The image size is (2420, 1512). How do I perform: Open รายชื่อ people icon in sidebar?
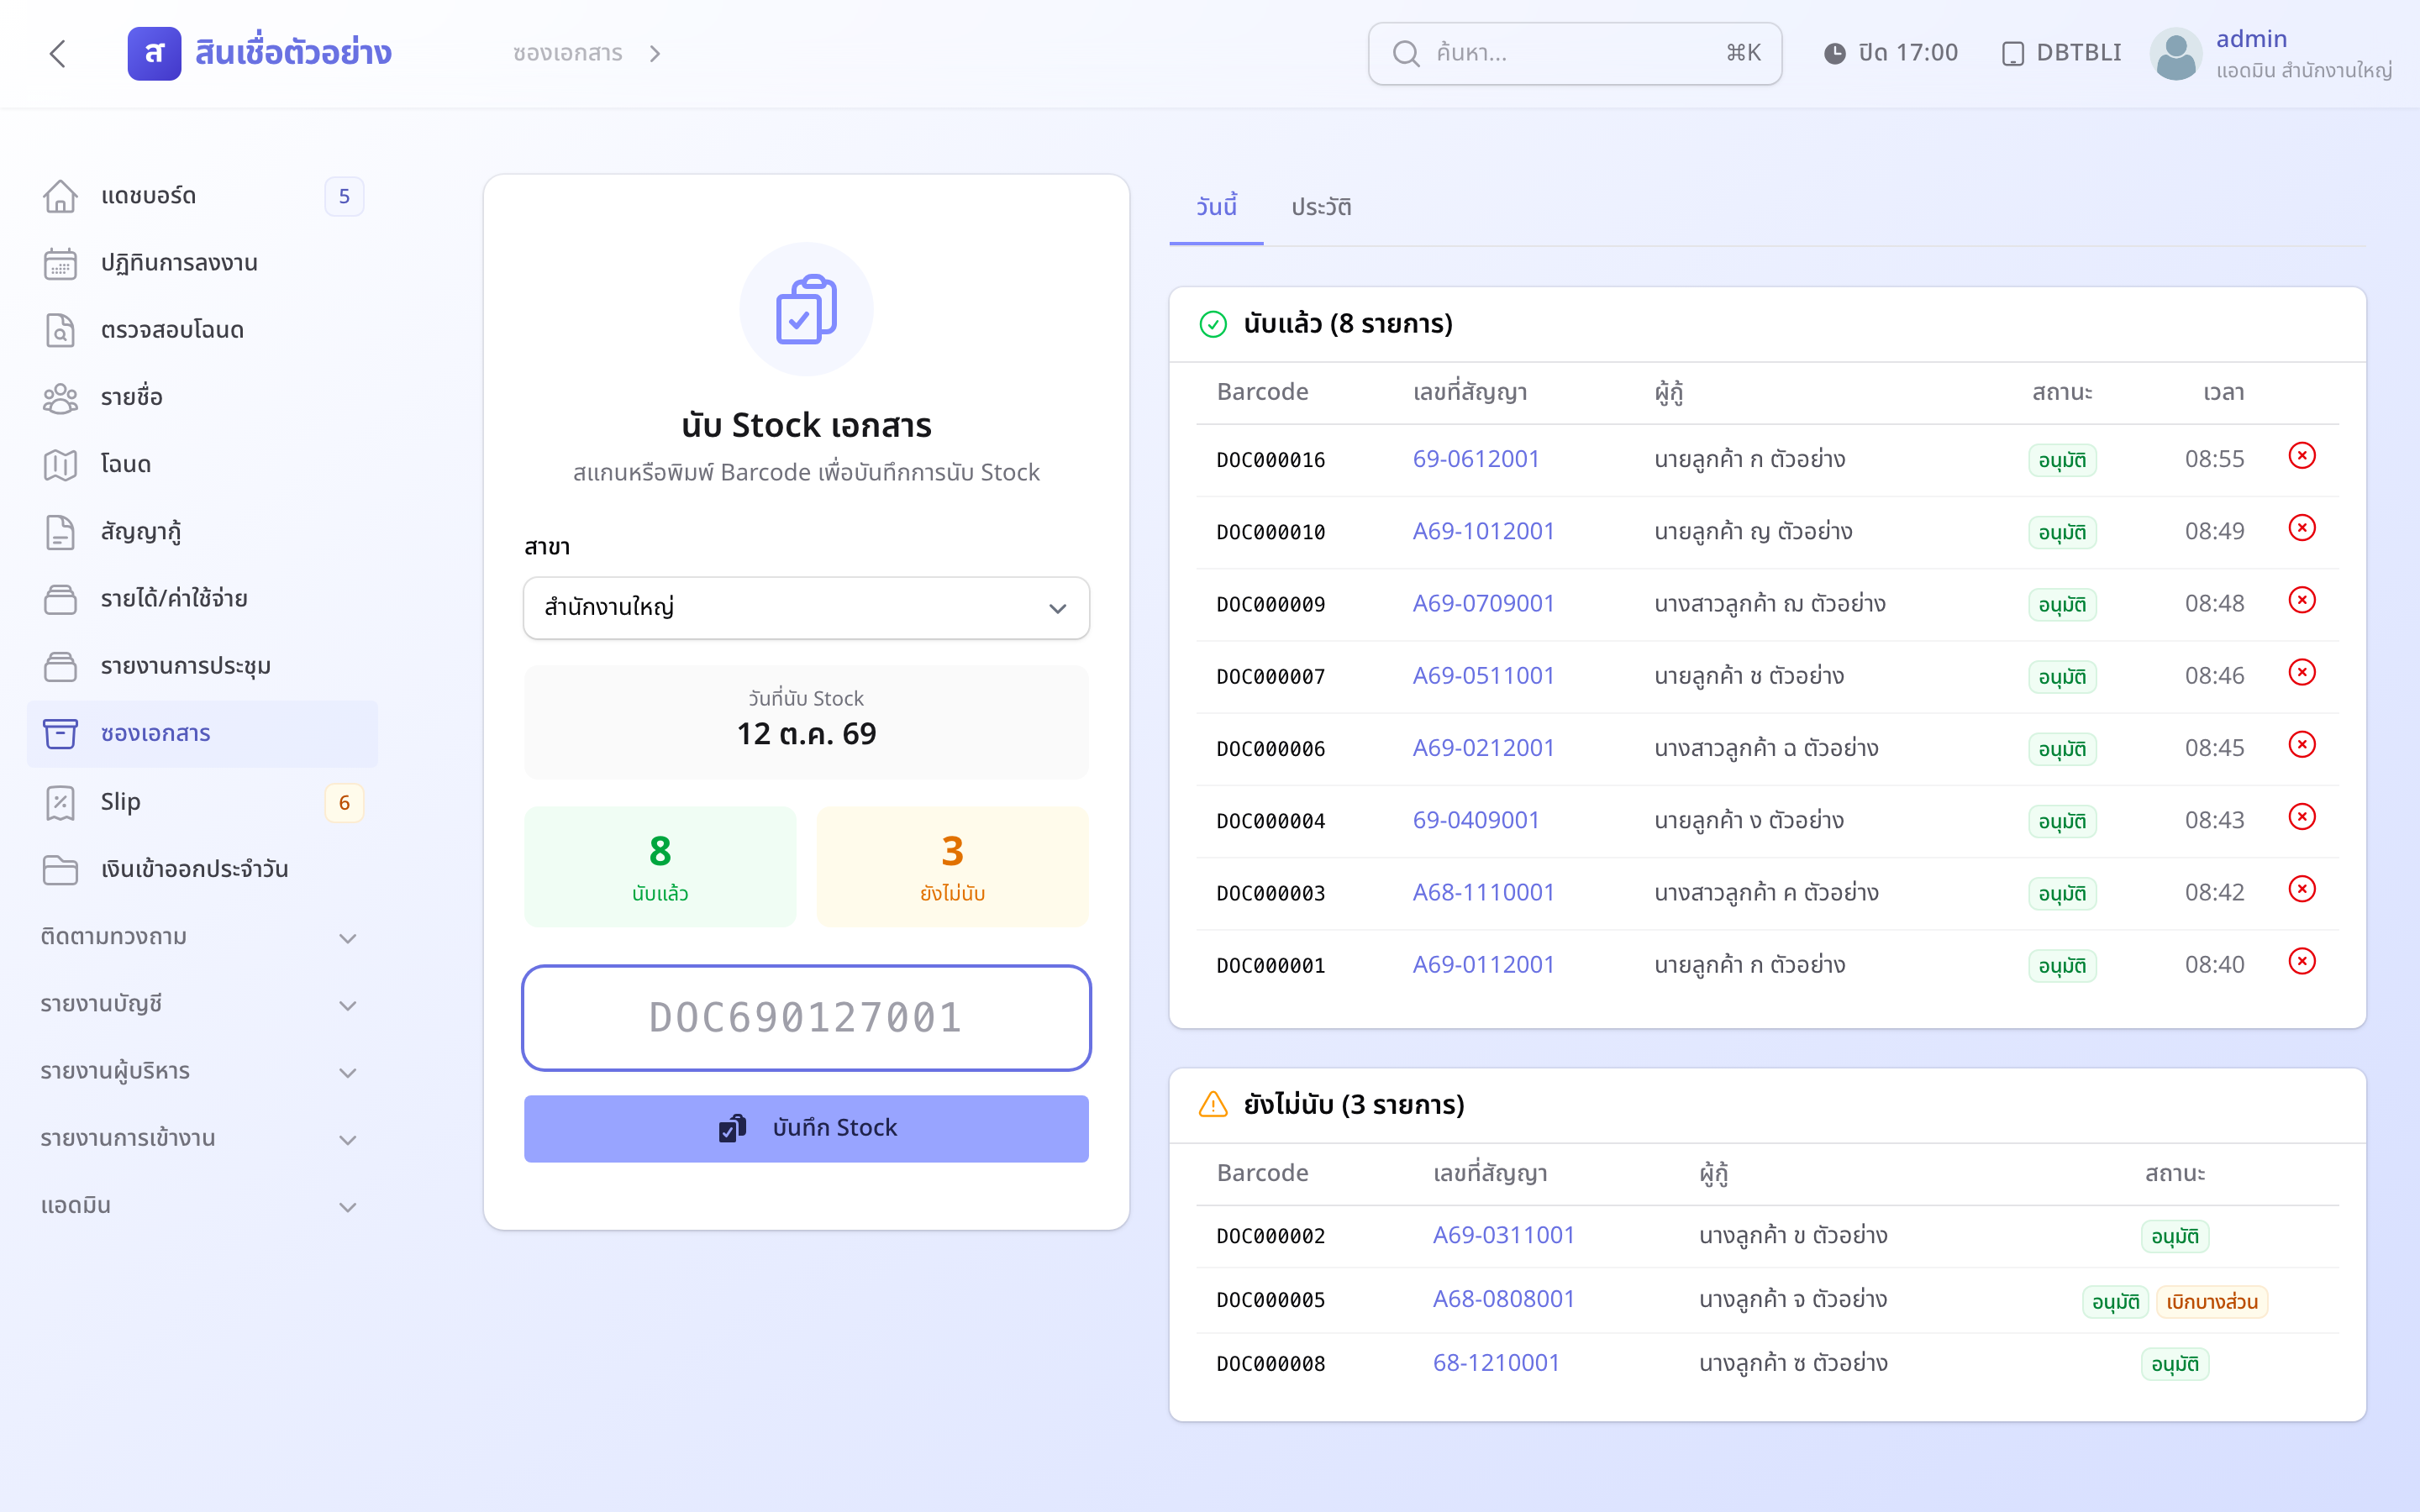click(x=60, y=397)
